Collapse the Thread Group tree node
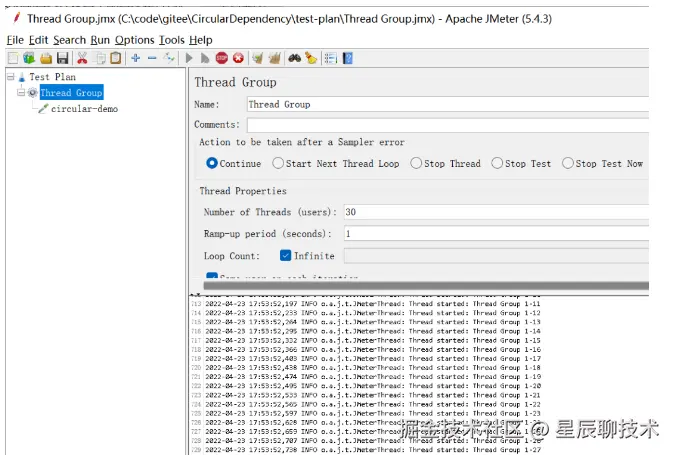 coord(20,92)
